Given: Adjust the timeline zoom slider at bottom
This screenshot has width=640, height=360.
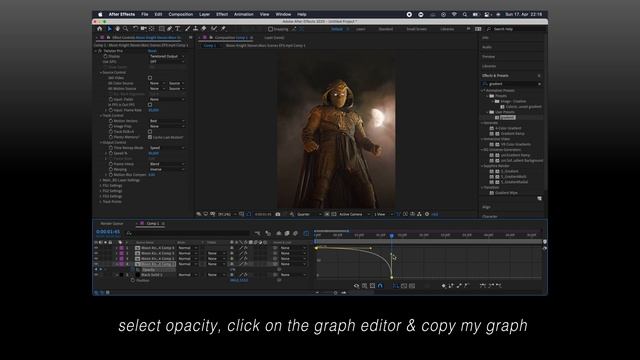Looking at the screenshot, I should [x=335, y=293].
